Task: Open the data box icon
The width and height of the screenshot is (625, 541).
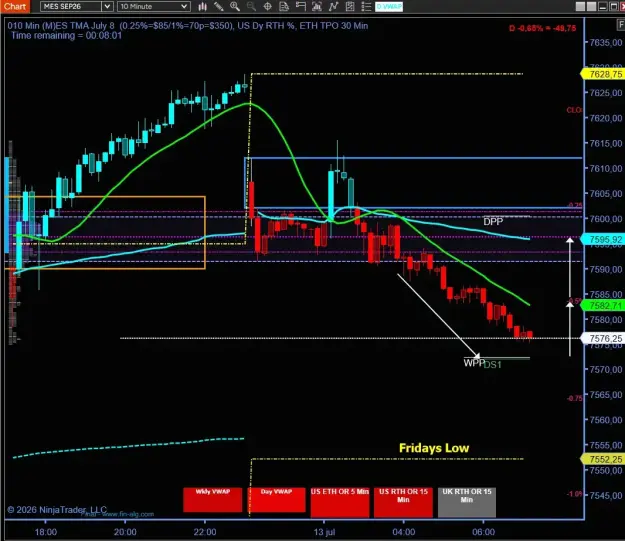Action: [284, 6]
